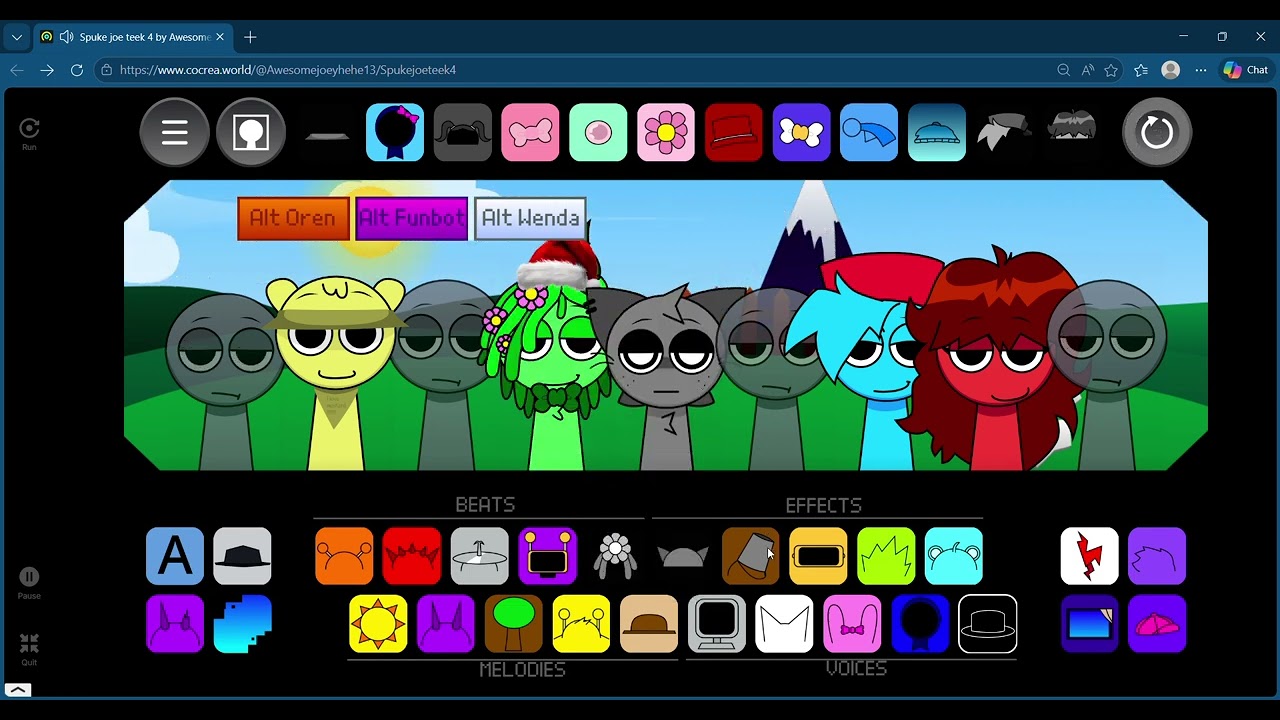Pick the white outlined top hat voice icon

click(988, 624)
